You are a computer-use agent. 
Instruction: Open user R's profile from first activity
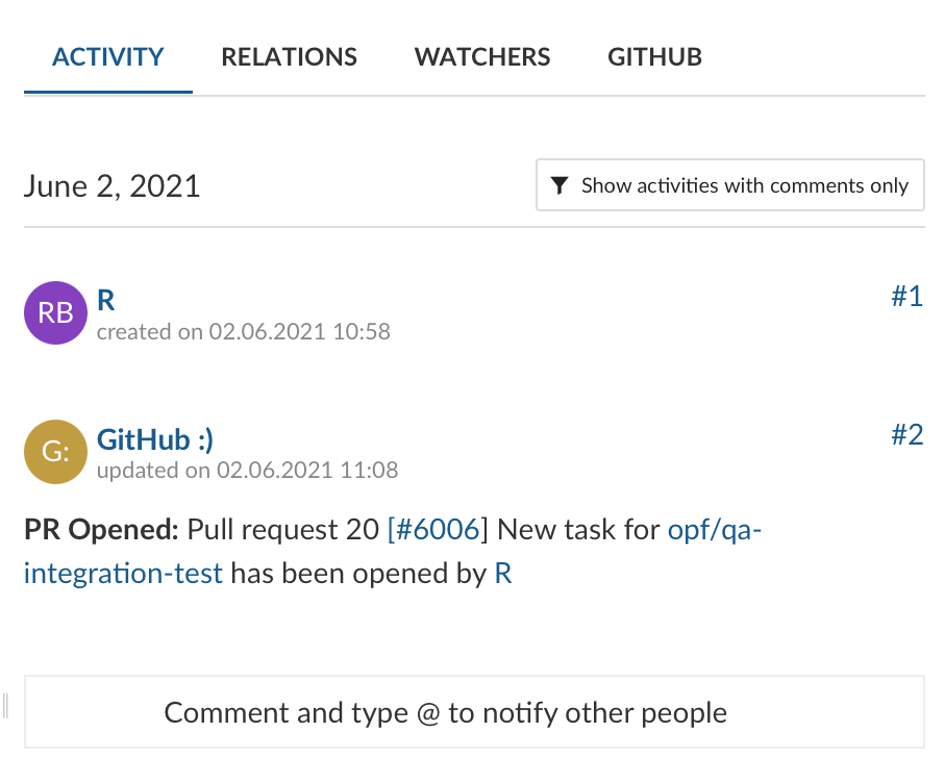point(106,300)
